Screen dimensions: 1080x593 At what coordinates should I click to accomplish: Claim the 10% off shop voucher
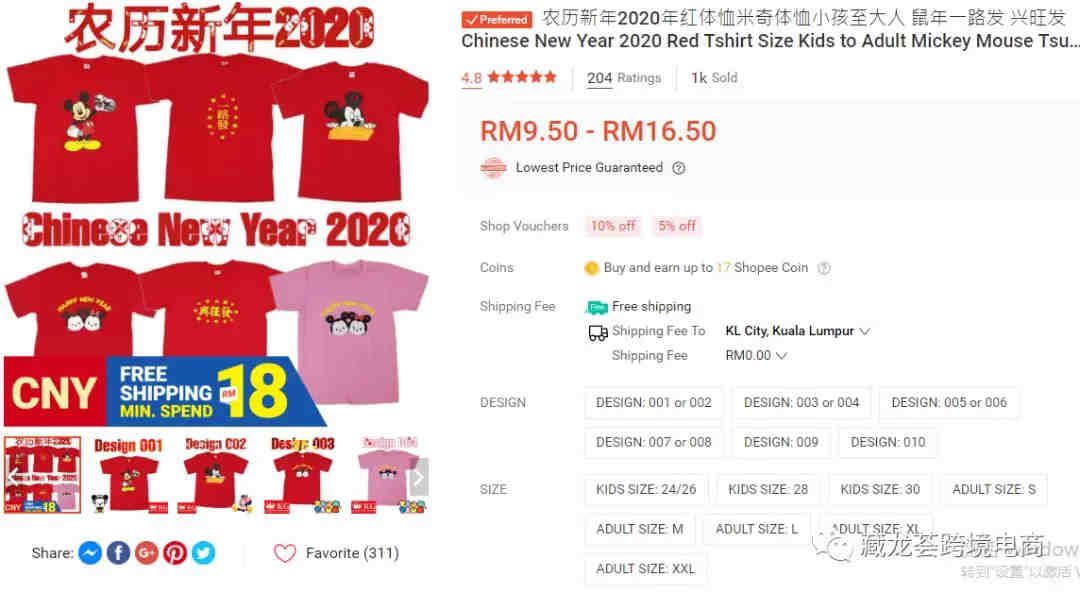613,226
